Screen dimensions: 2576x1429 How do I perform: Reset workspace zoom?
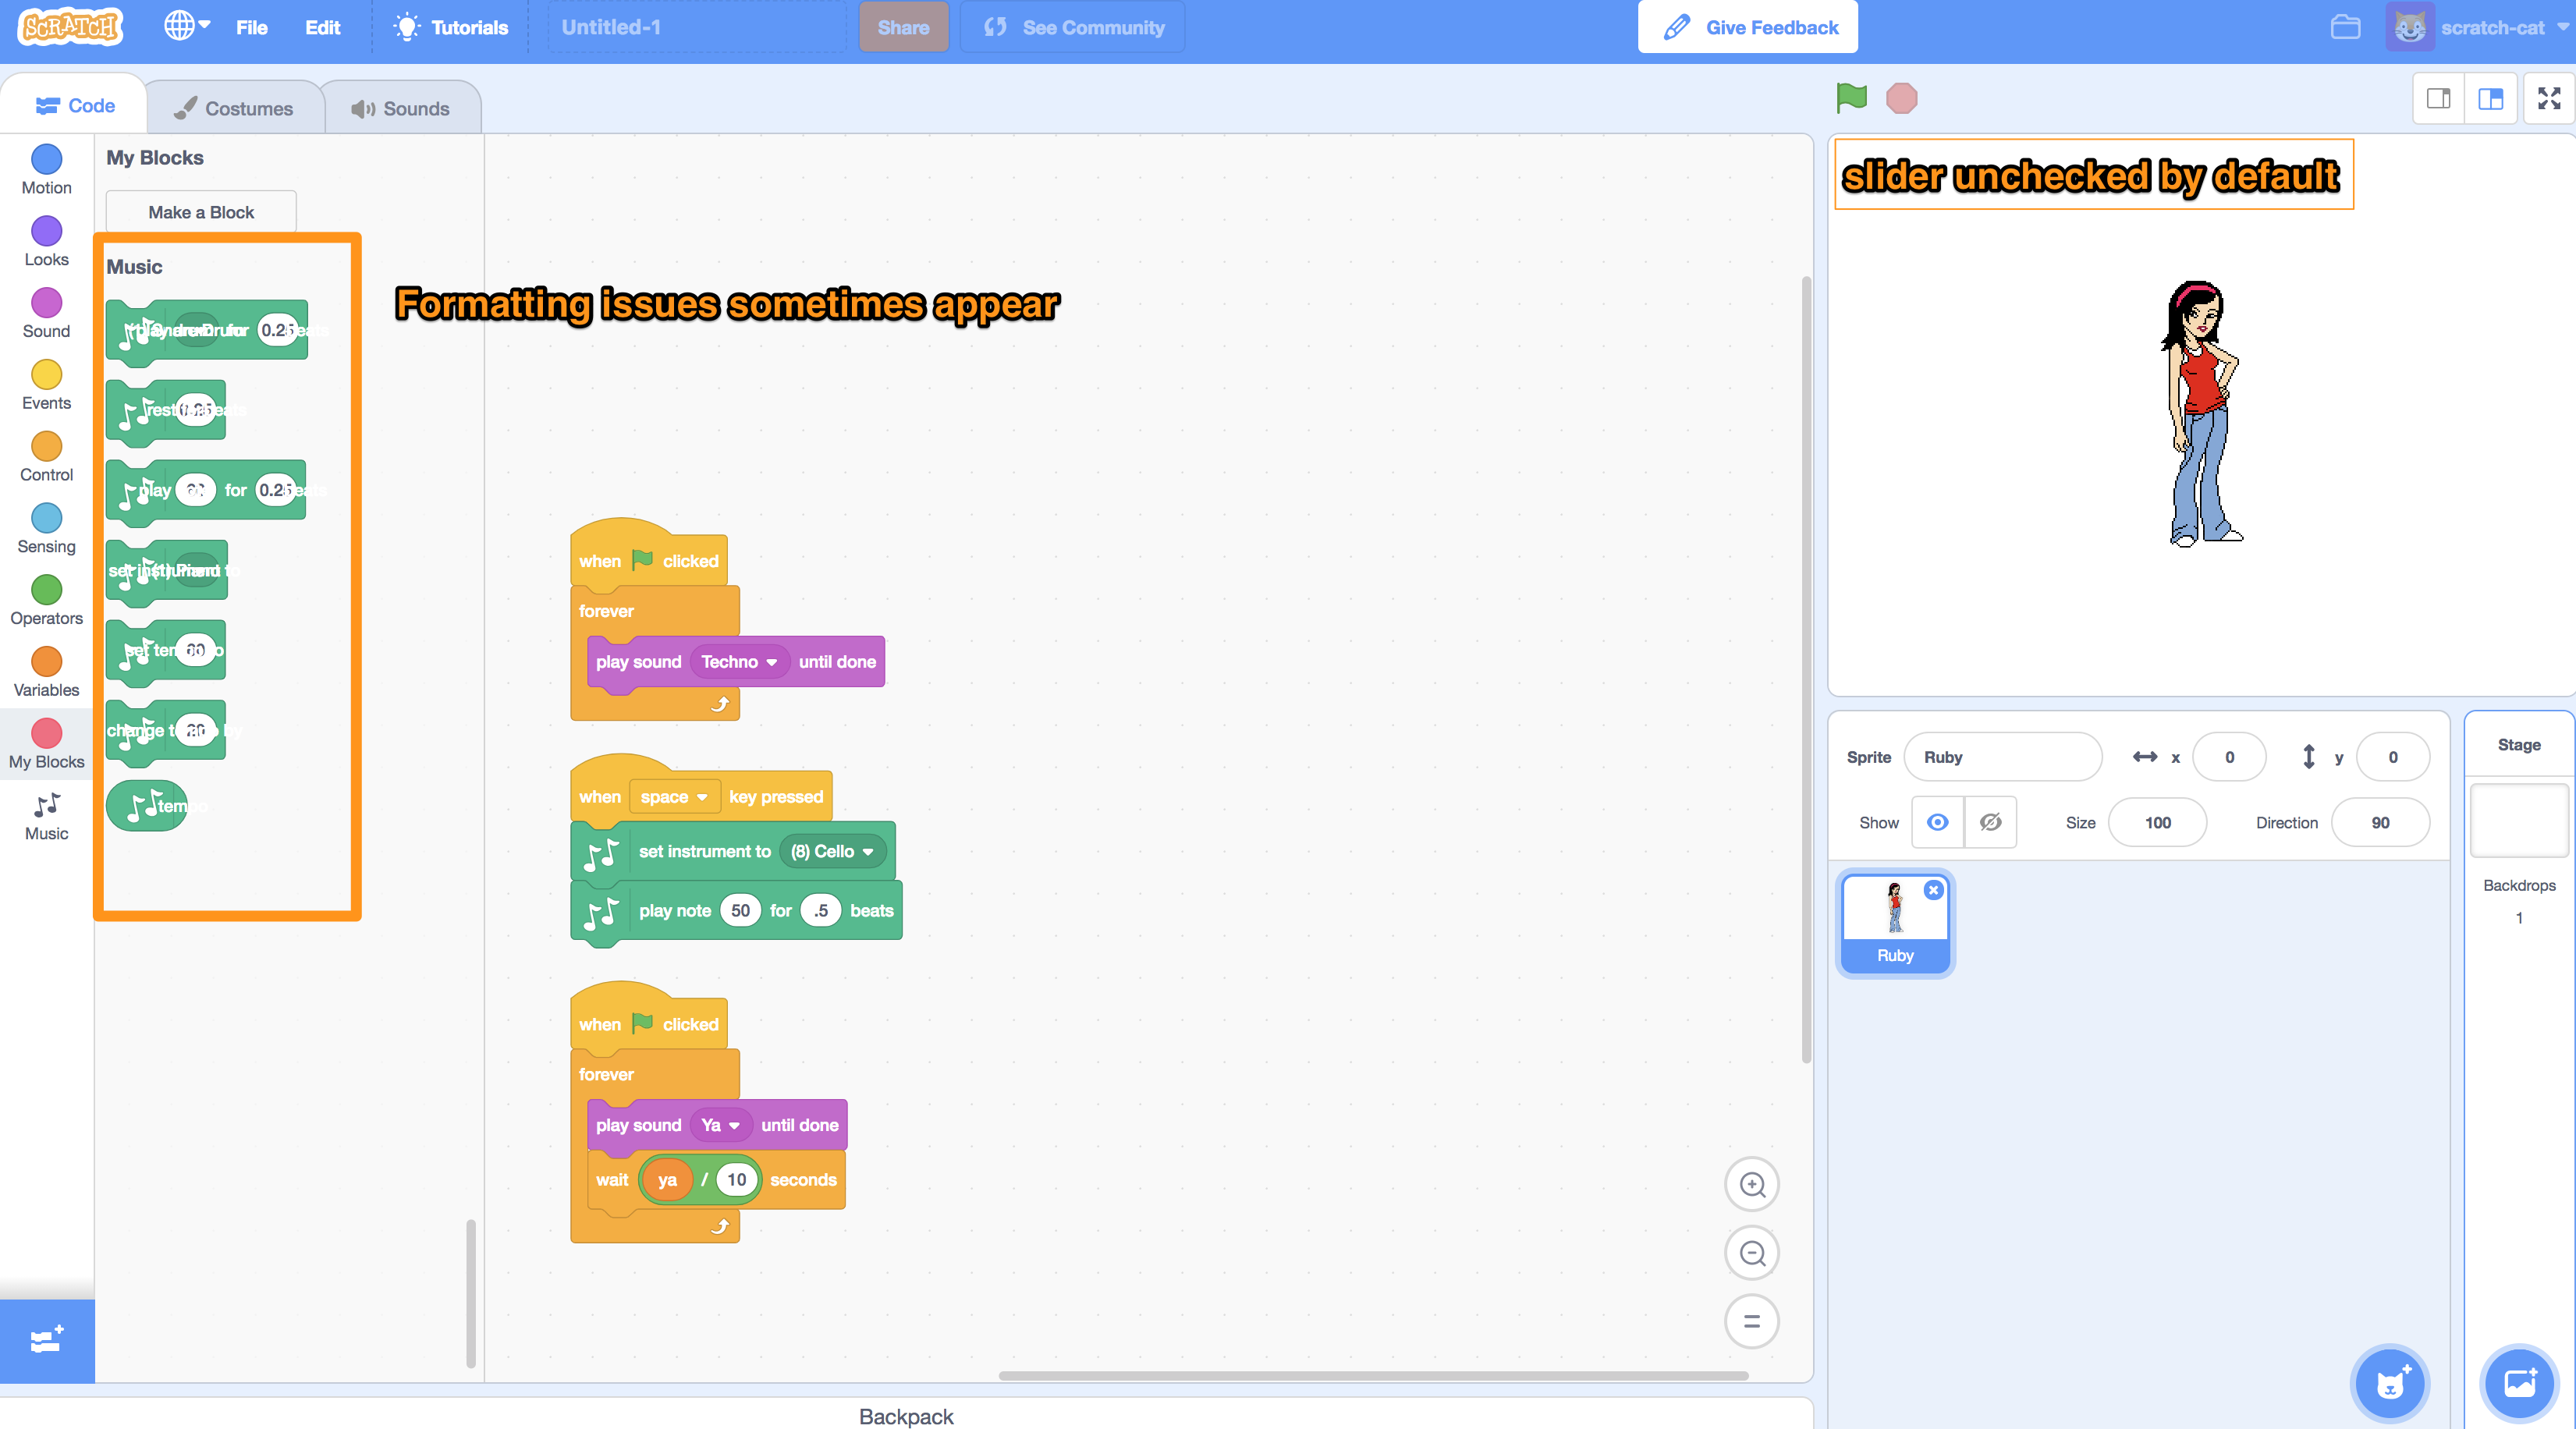point(1752,1321)
